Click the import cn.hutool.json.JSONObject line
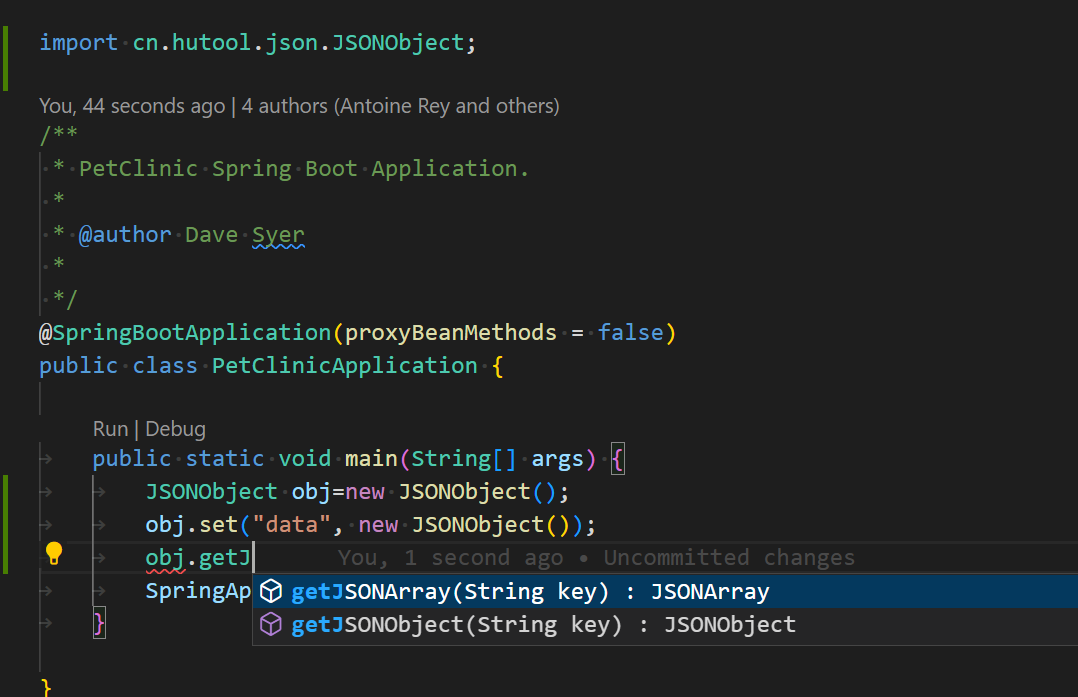This screenshot has width=1078, height=697. (257, 43)
